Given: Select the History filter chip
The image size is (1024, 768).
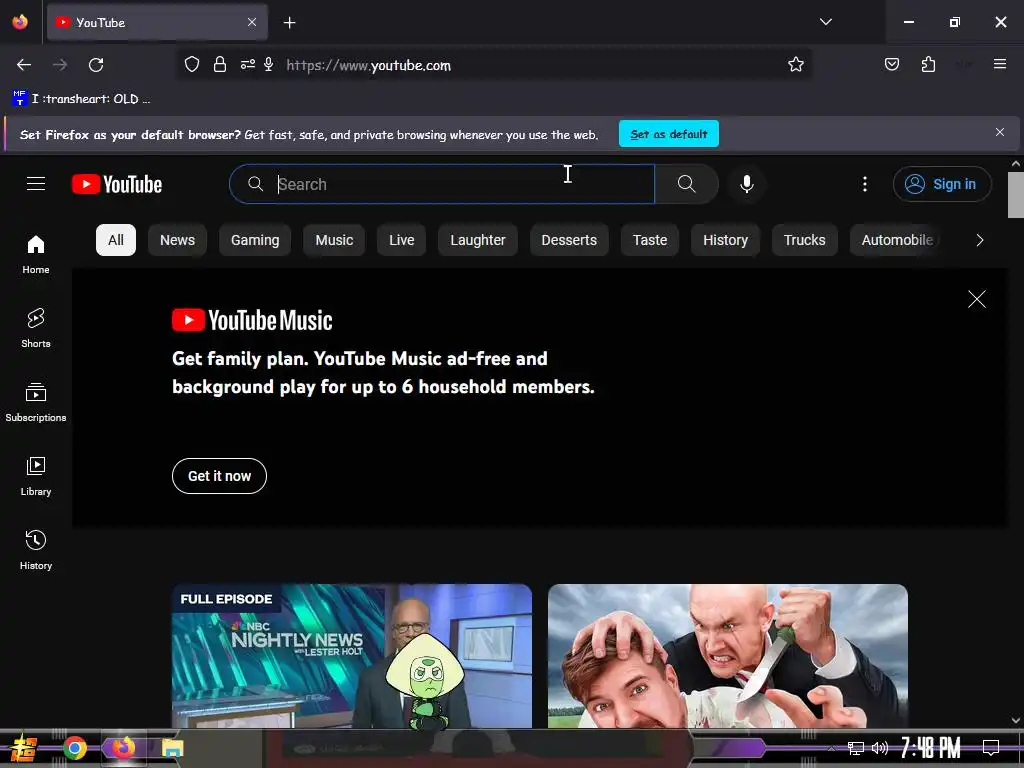Looking at the screenshot, I should pyautogui.click(x=725, y=240).
